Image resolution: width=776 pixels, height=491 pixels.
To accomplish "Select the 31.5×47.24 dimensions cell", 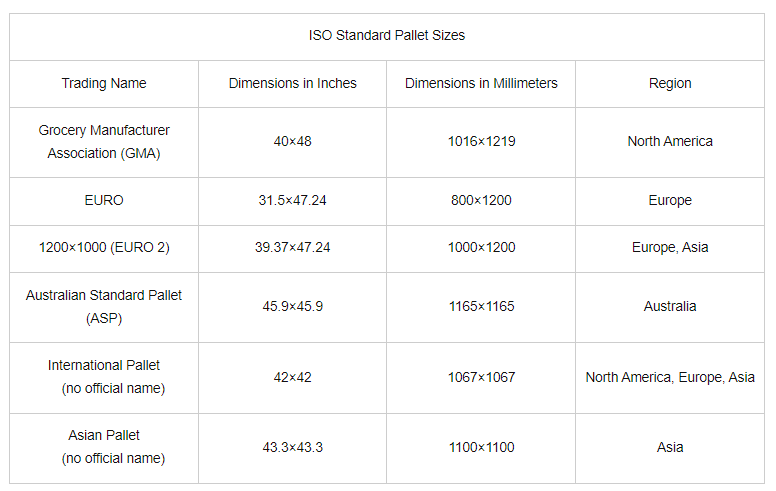I will coord(292,200).
